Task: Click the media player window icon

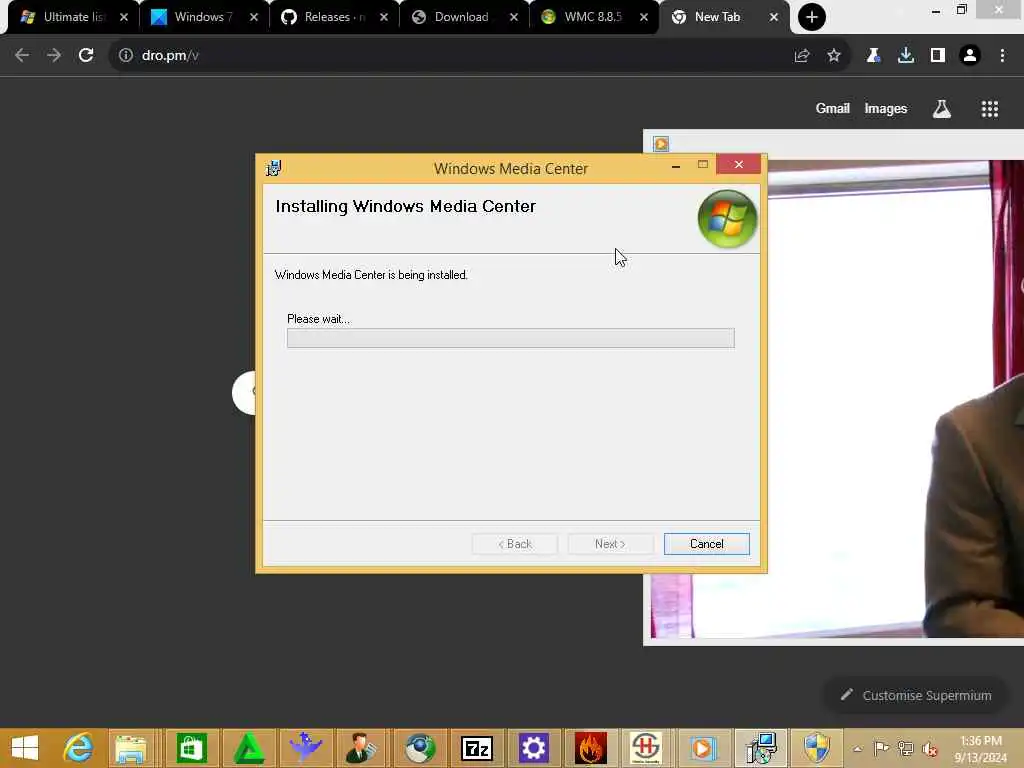Action: (x=661, y=144)
